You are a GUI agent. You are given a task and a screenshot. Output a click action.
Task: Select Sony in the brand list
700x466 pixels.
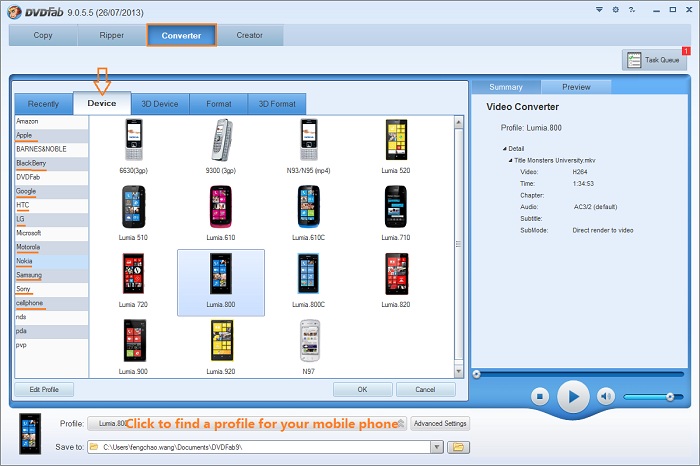coord(51,289)
